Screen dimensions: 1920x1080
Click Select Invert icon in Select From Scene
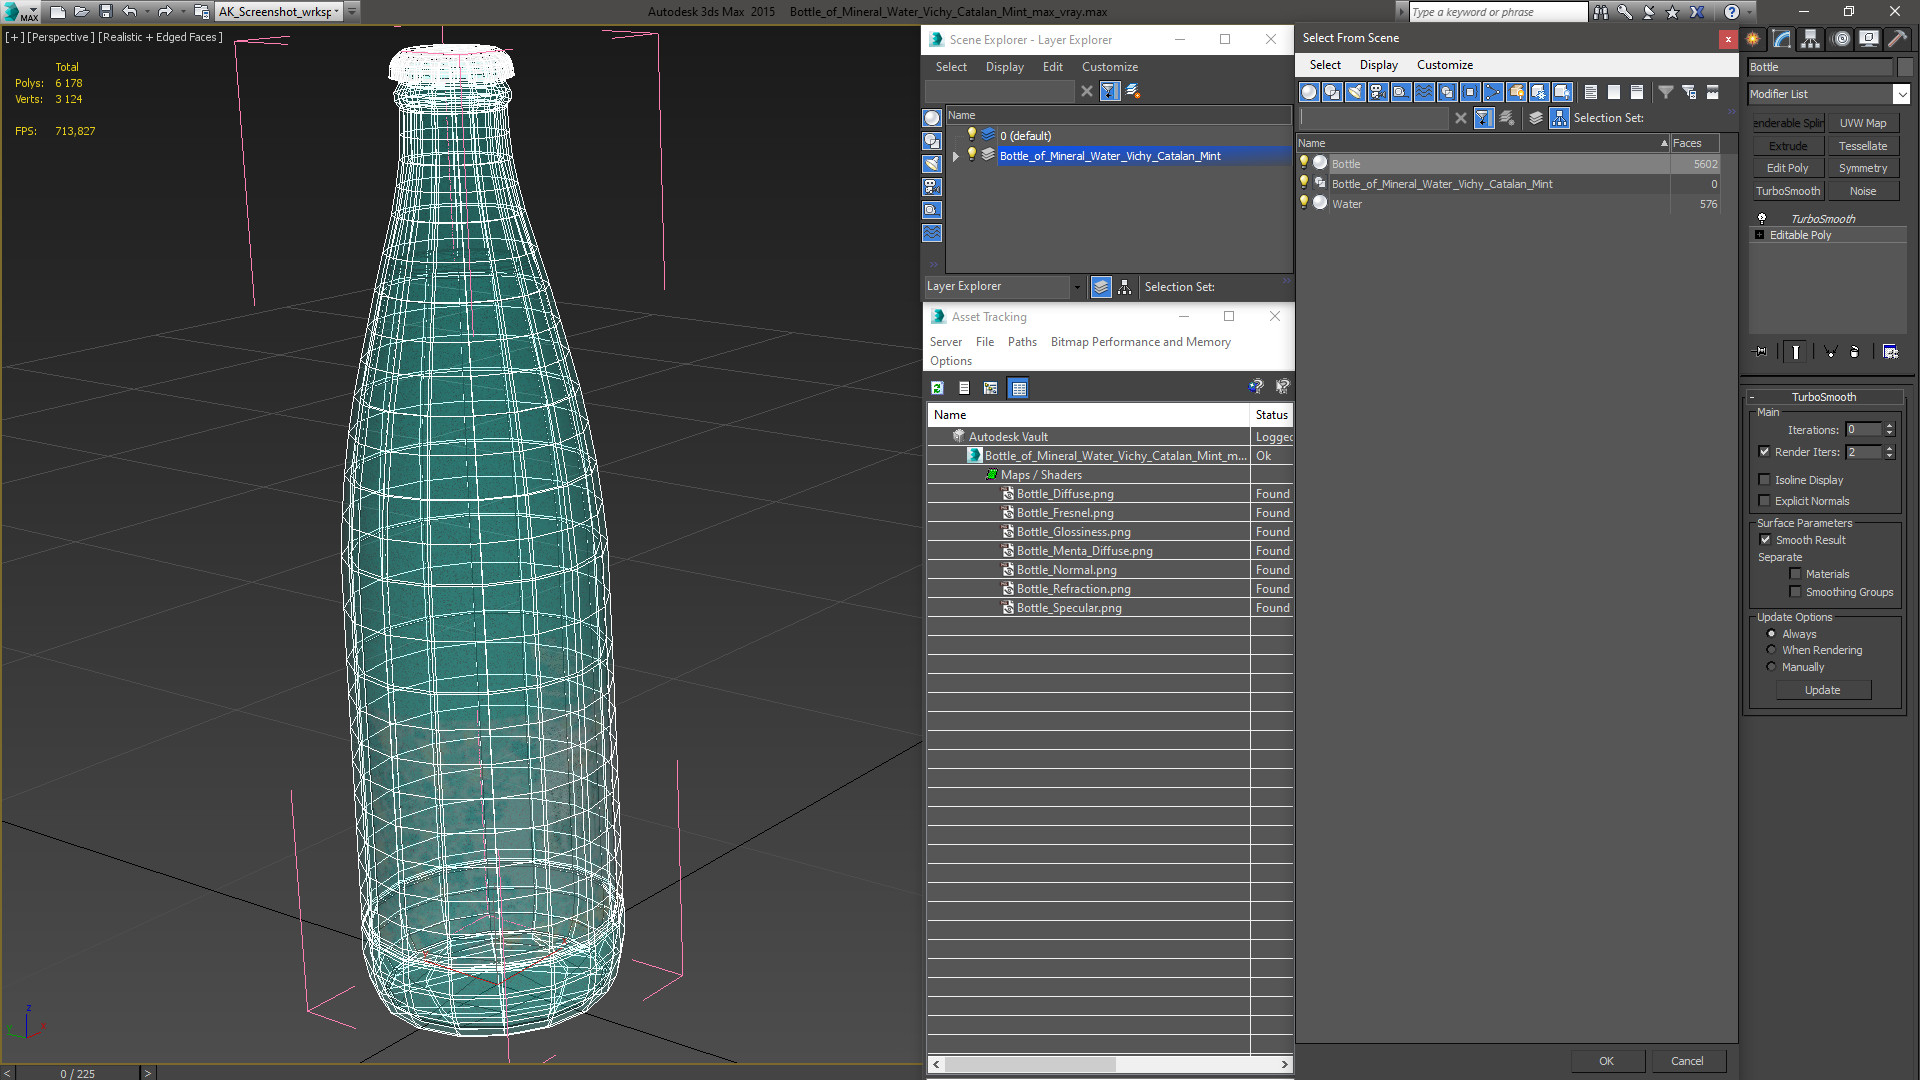[1637, 92]
